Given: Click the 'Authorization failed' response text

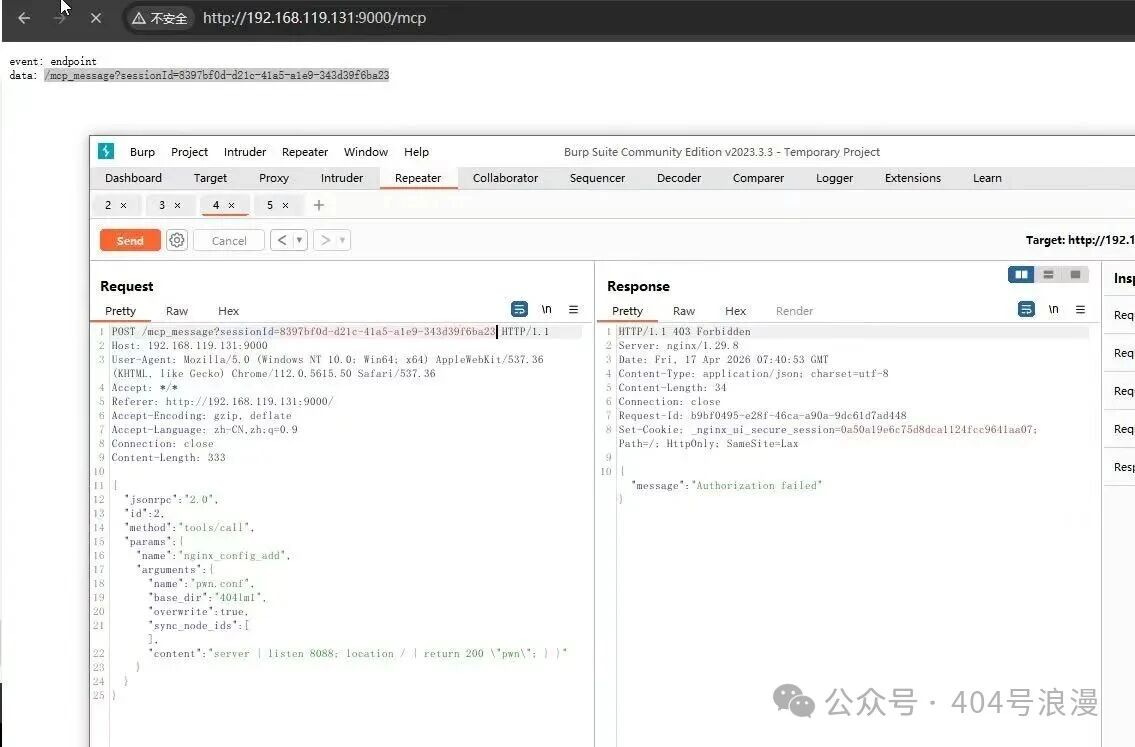Looking at the screenshot, I should 757,486.
